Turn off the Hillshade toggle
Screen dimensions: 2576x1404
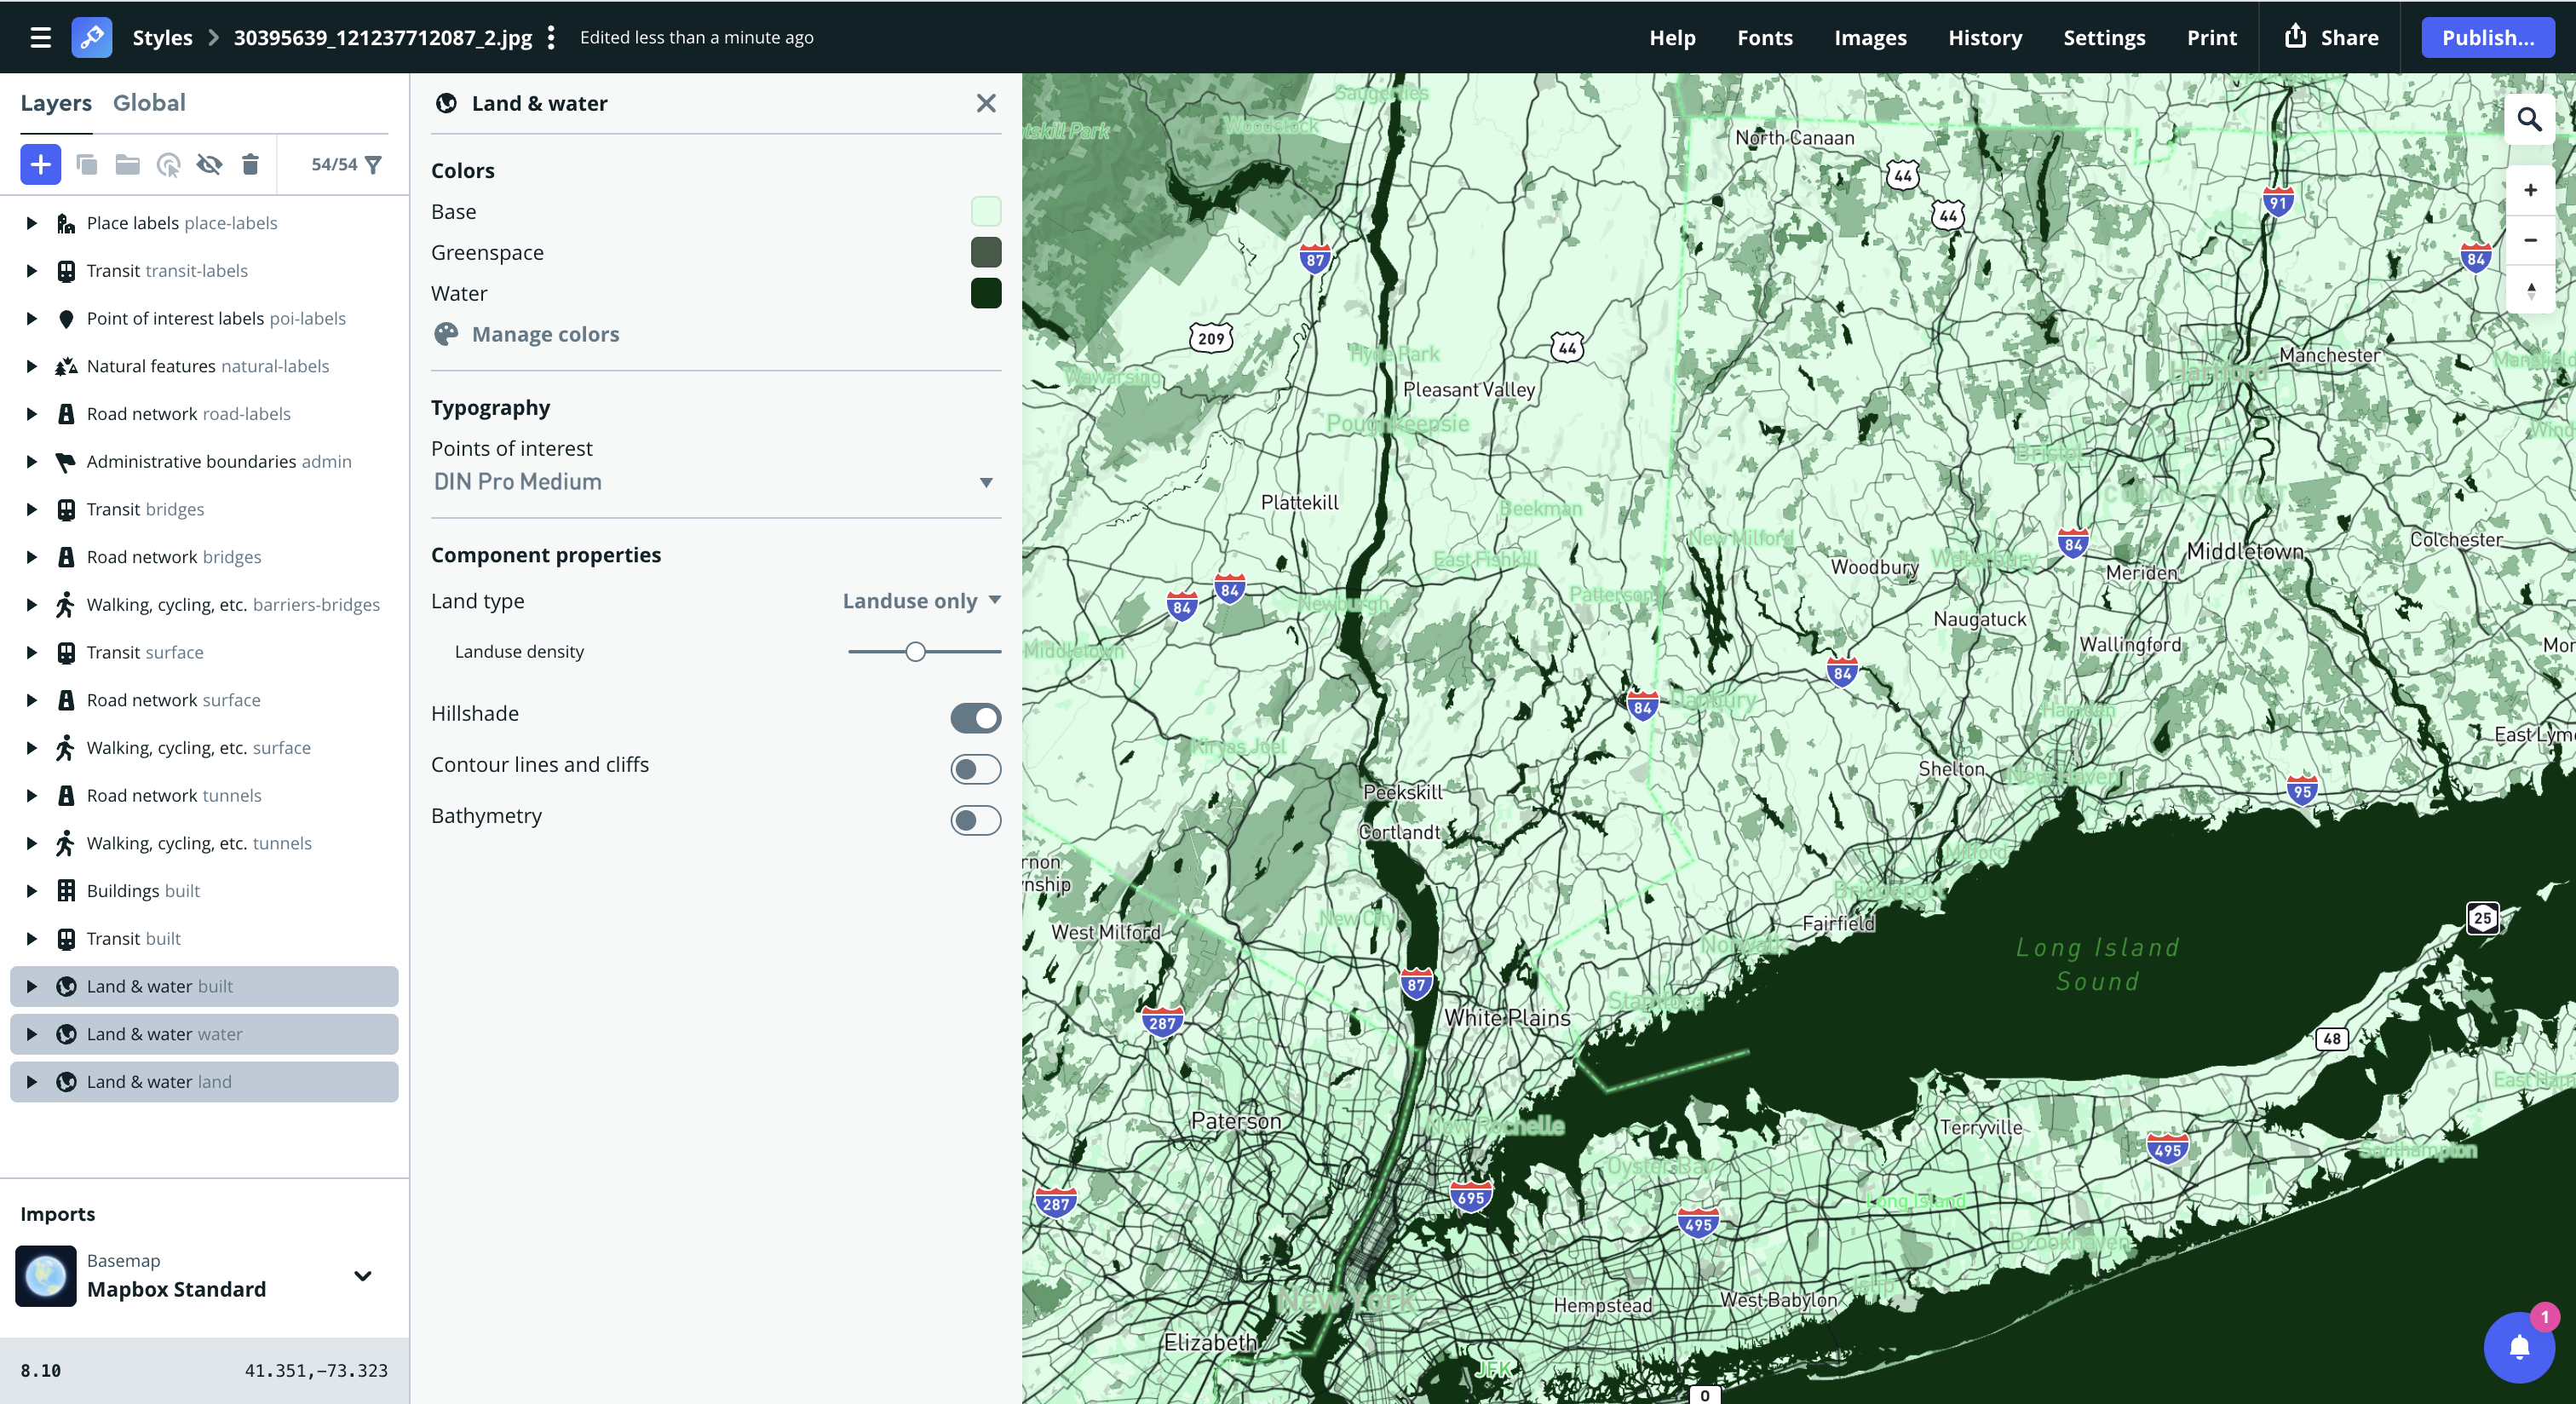coord(975,717)
